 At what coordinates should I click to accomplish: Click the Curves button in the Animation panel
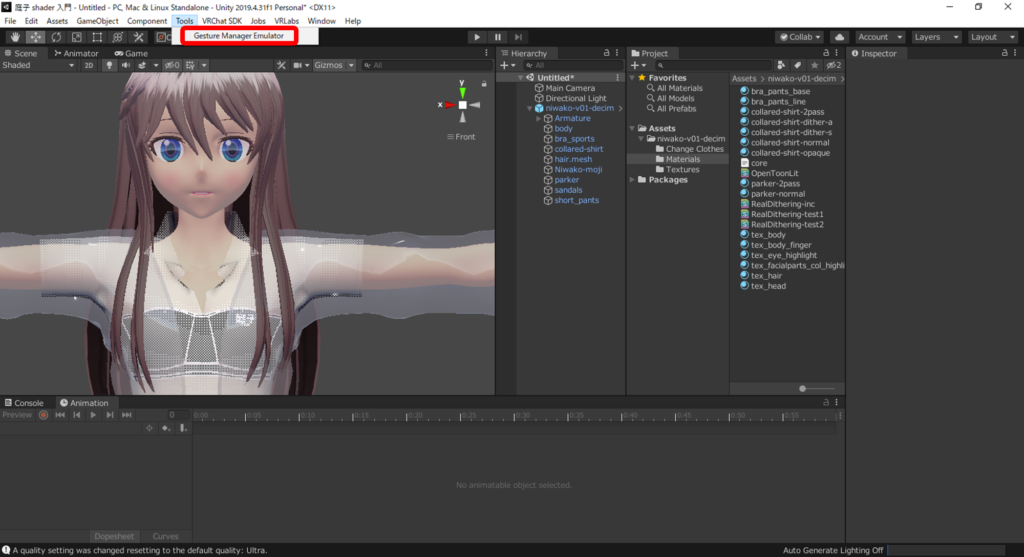click(165, 536)
